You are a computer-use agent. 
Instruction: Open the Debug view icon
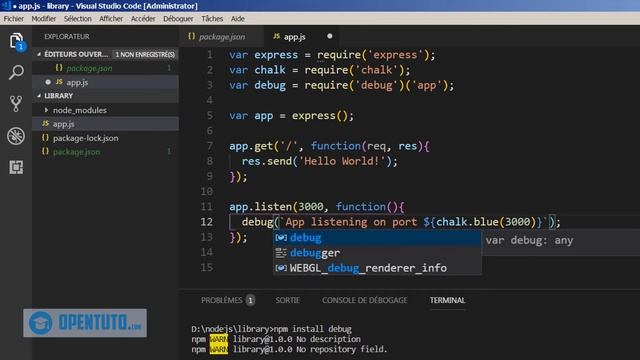(x=16, y=136)
